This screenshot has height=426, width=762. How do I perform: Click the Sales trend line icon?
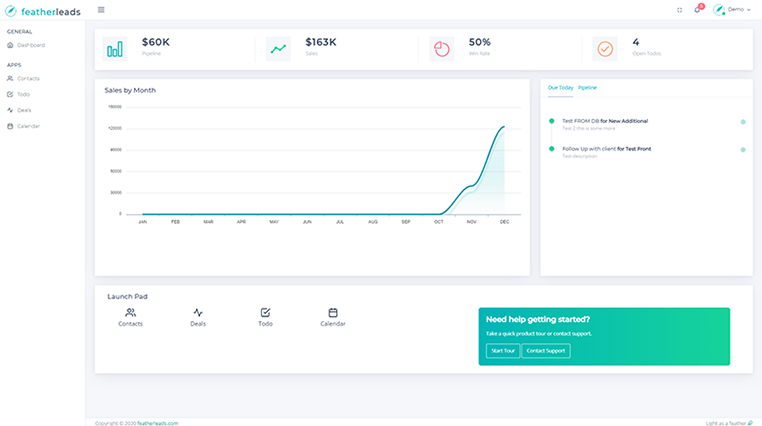click(278, 48)
